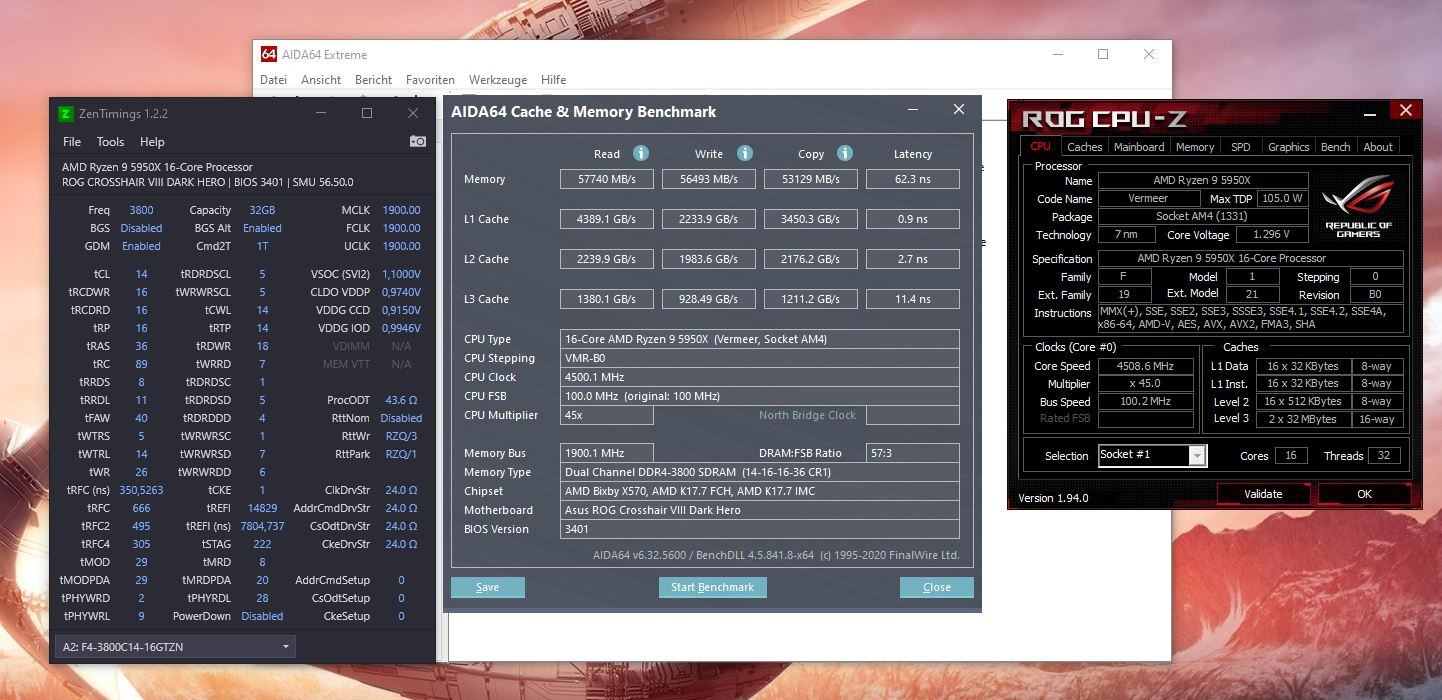Click the ProcODT value 43.6 Ω
The image size is (1442, 700).
(x=402, y=400)
